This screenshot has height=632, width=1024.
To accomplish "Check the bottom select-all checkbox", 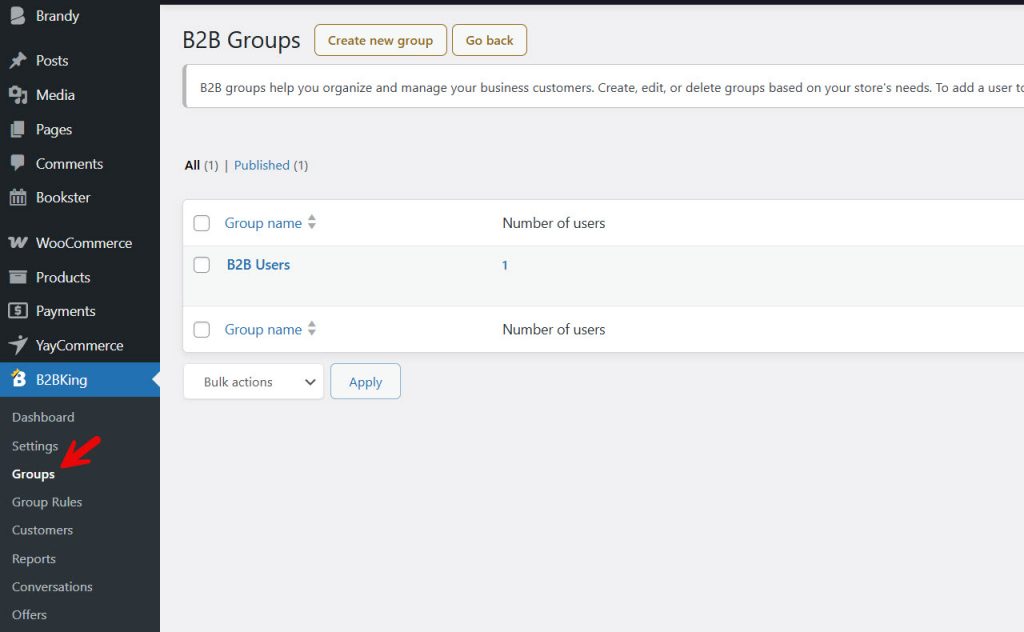I will point(201,329).
